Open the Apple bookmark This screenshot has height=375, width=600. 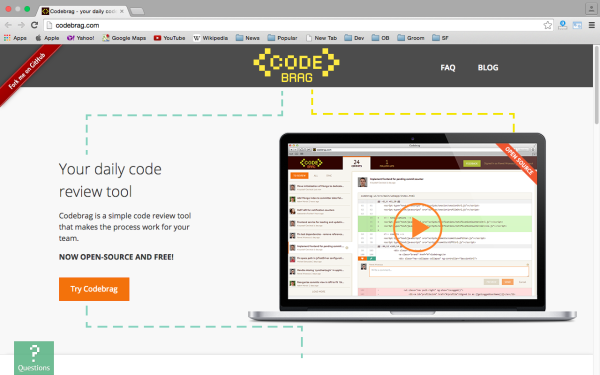coord(47,38)
